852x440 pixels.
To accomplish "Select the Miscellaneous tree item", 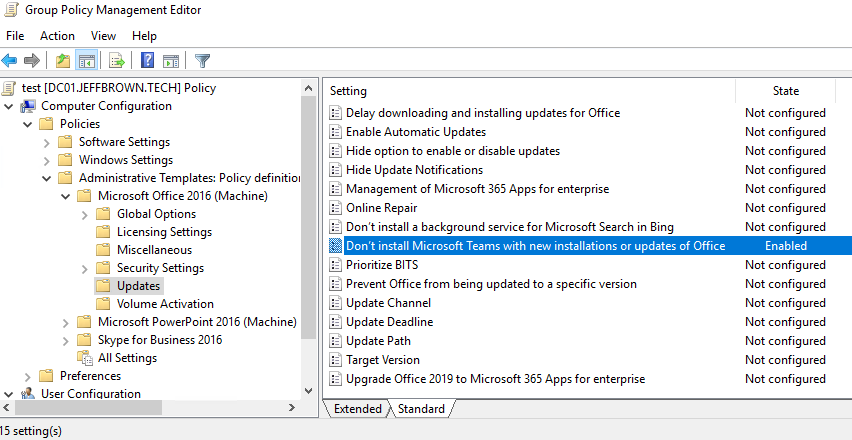I will click(154, 250).
